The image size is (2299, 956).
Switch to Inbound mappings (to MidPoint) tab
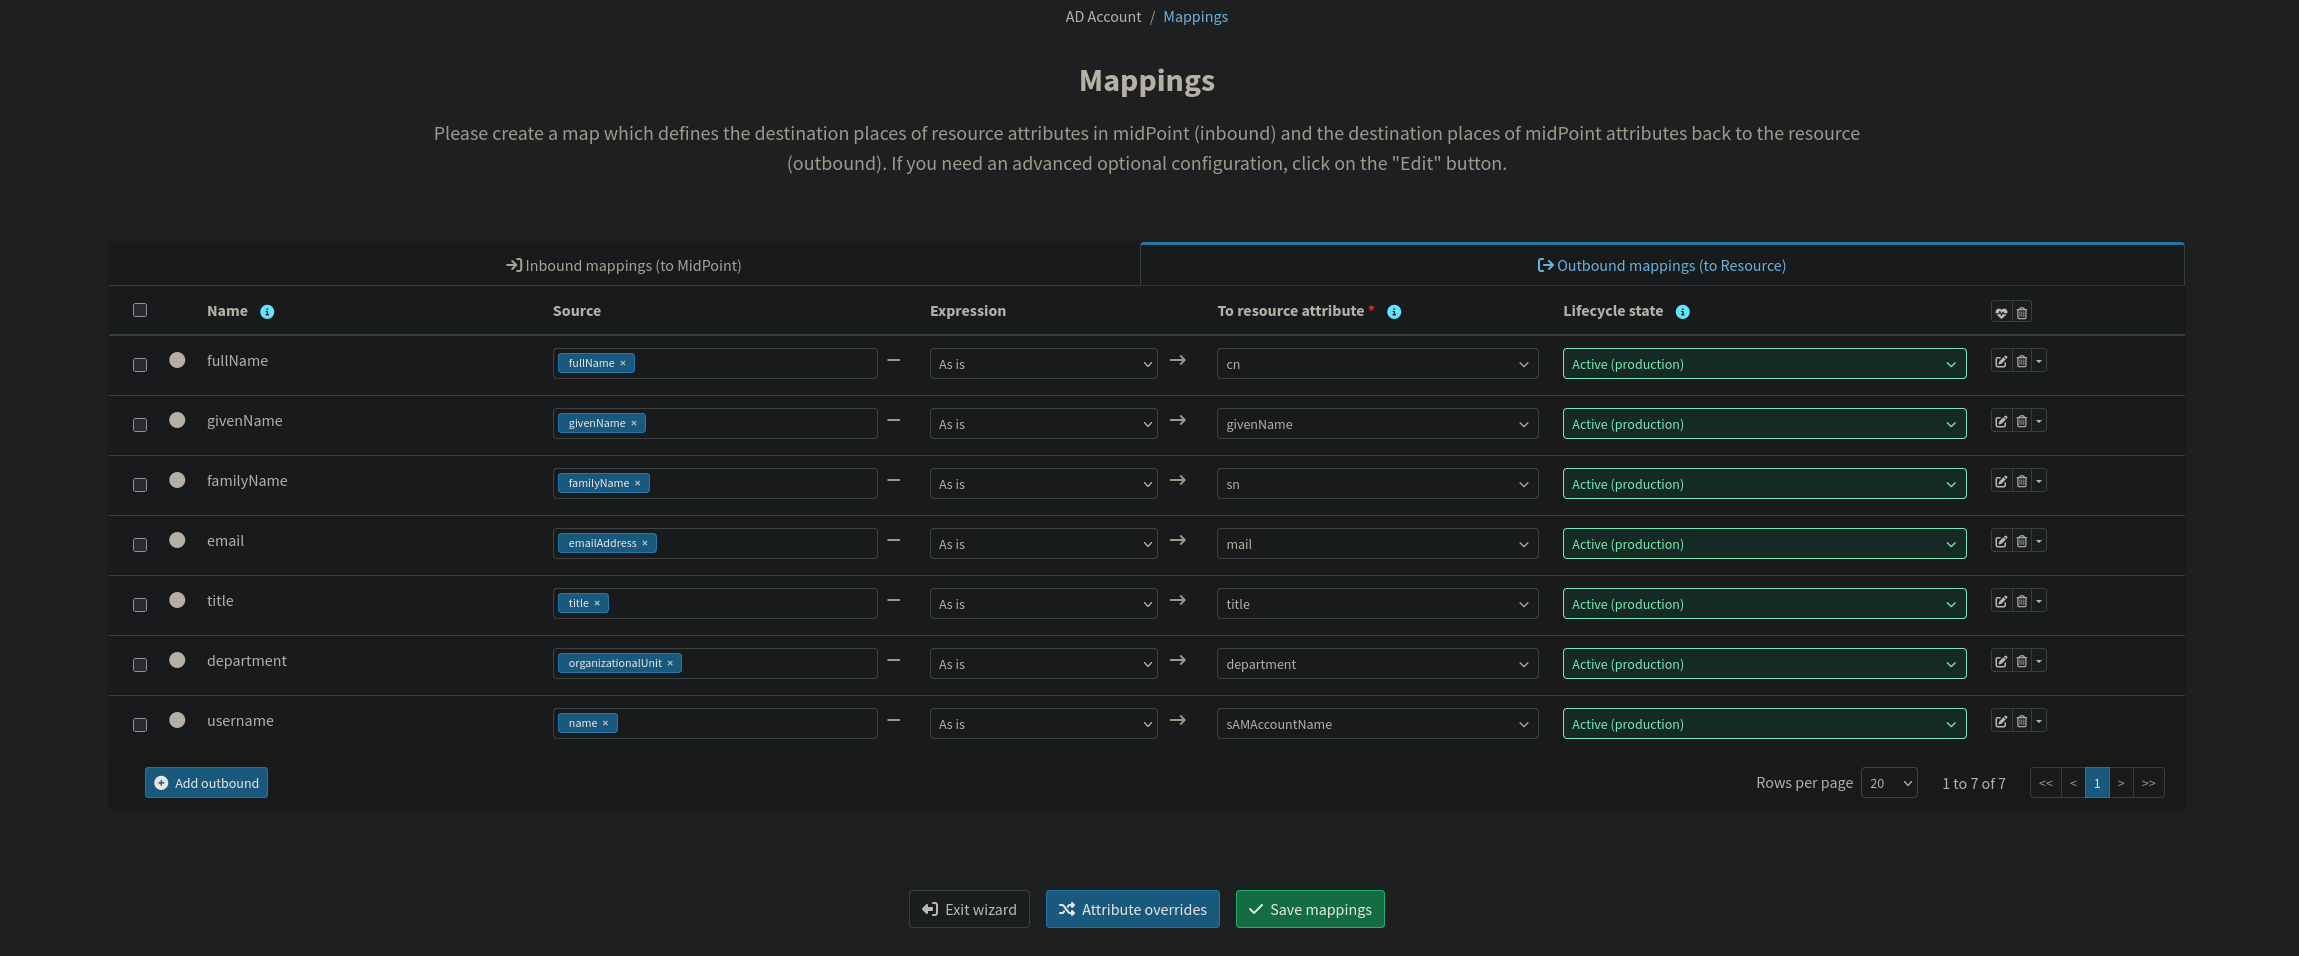(x=624, y=265)
